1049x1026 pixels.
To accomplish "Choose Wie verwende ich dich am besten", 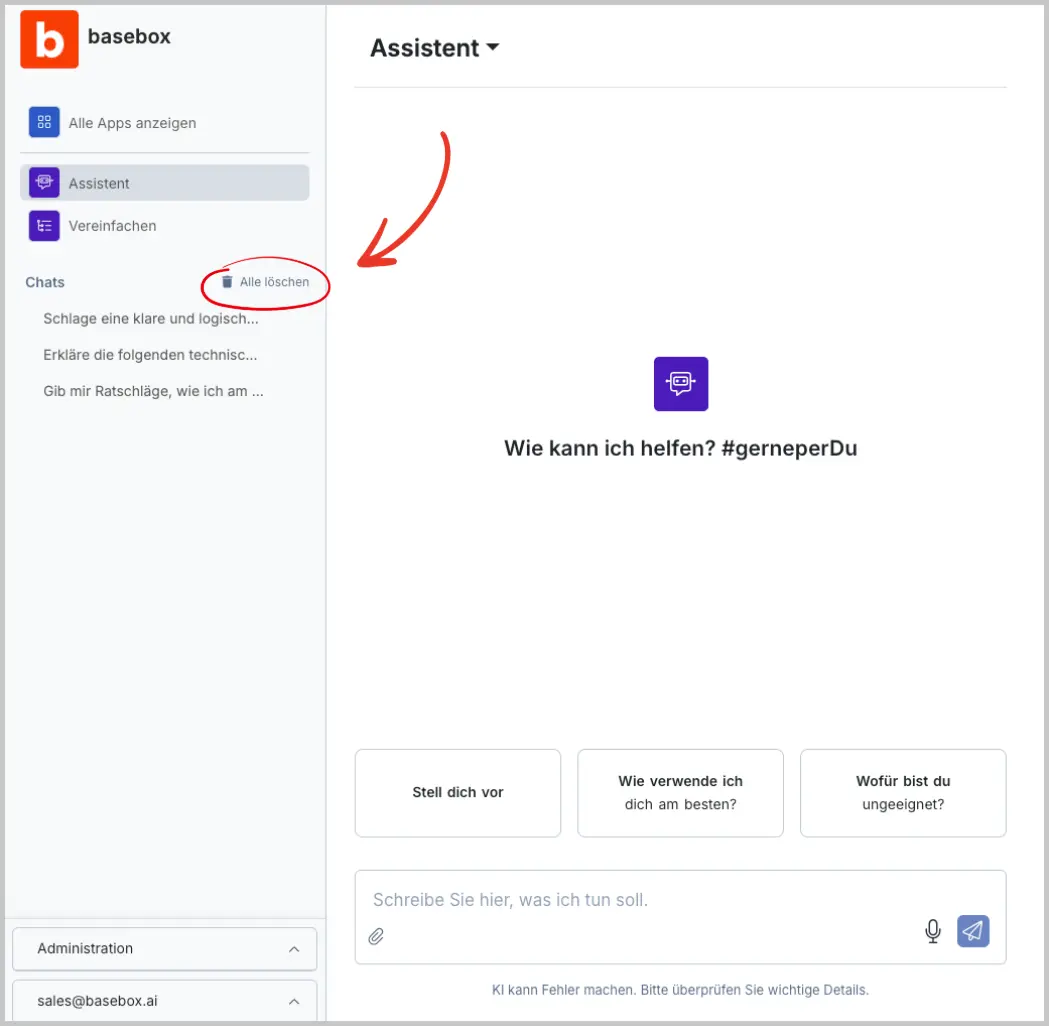I will coord(680,793).
